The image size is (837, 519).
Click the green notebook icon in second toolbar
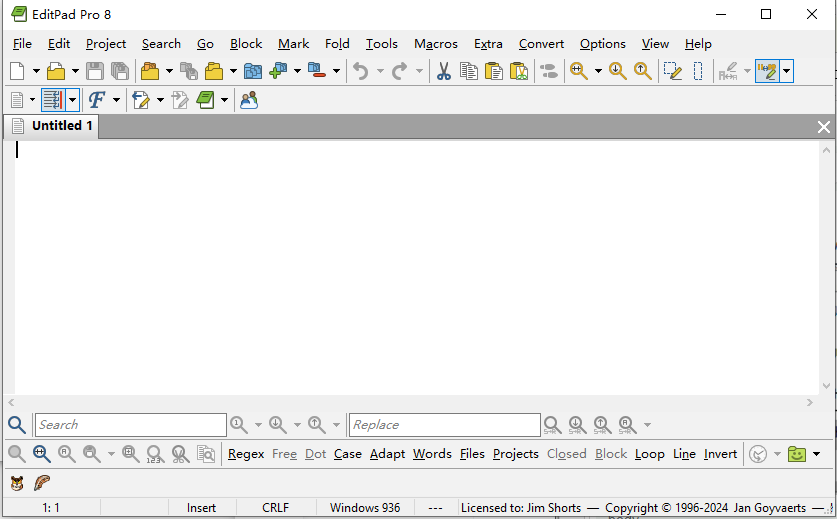tap(205, 100)
